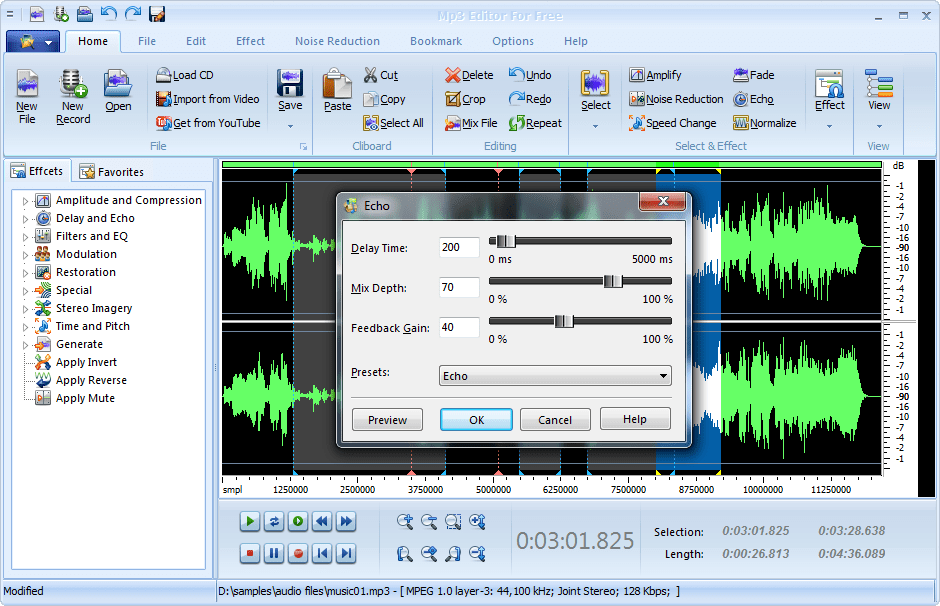
Task: Click the Mix Depth slider handle
Action: (613, 281)
